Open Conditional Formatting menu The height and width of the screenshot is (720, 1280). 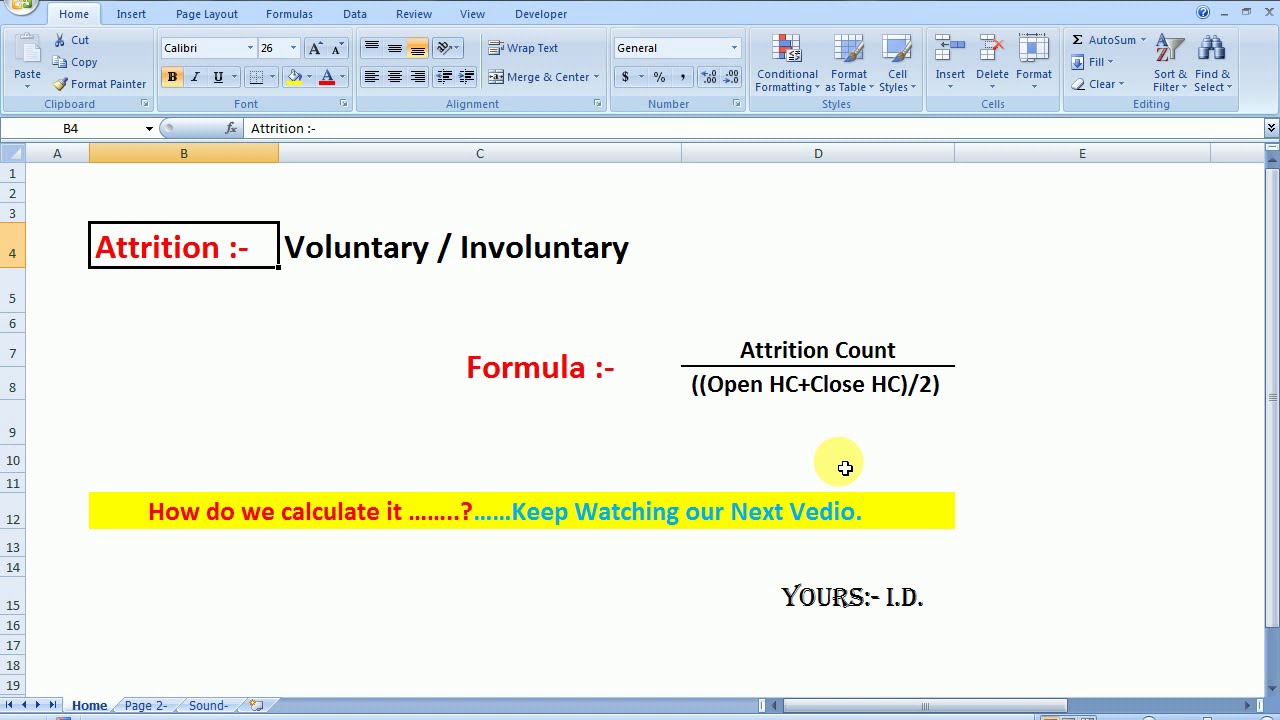(x=787, y=64)
